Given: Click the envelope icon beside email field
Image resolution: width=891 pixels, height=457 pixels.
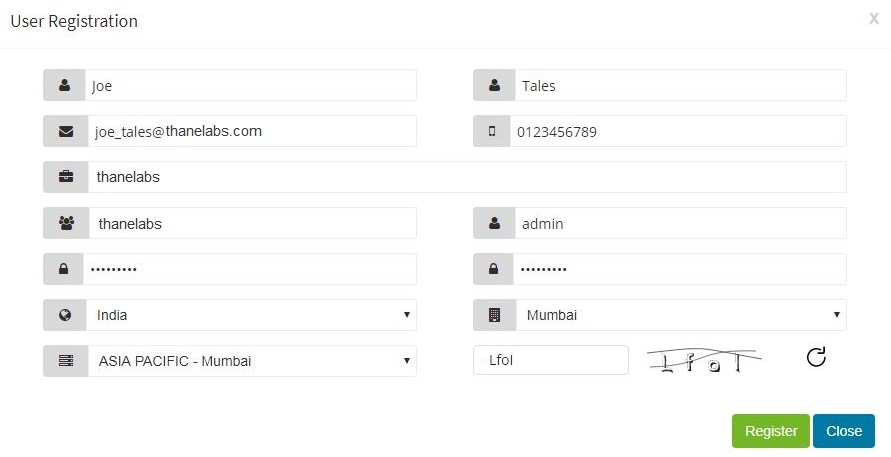Looking at the screenshot, I should 66,131.
